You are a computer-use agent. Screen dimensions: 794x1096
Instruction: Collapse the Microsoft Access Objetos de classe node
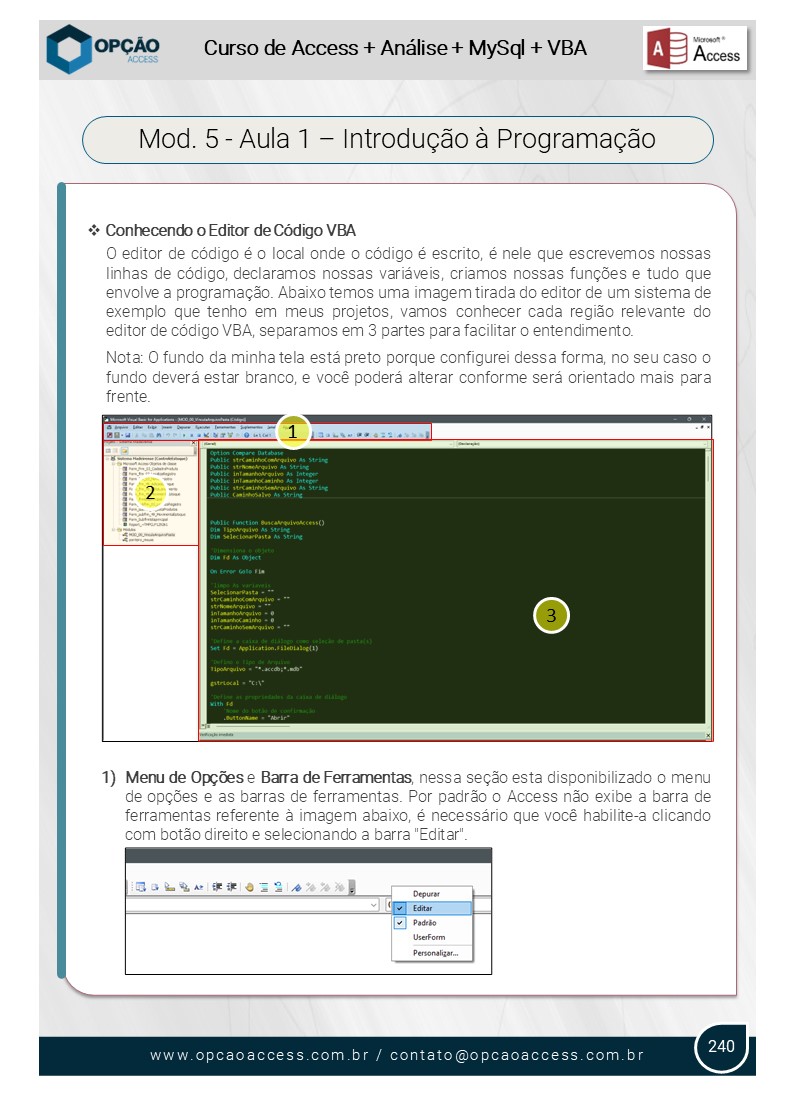click(113, 464)
